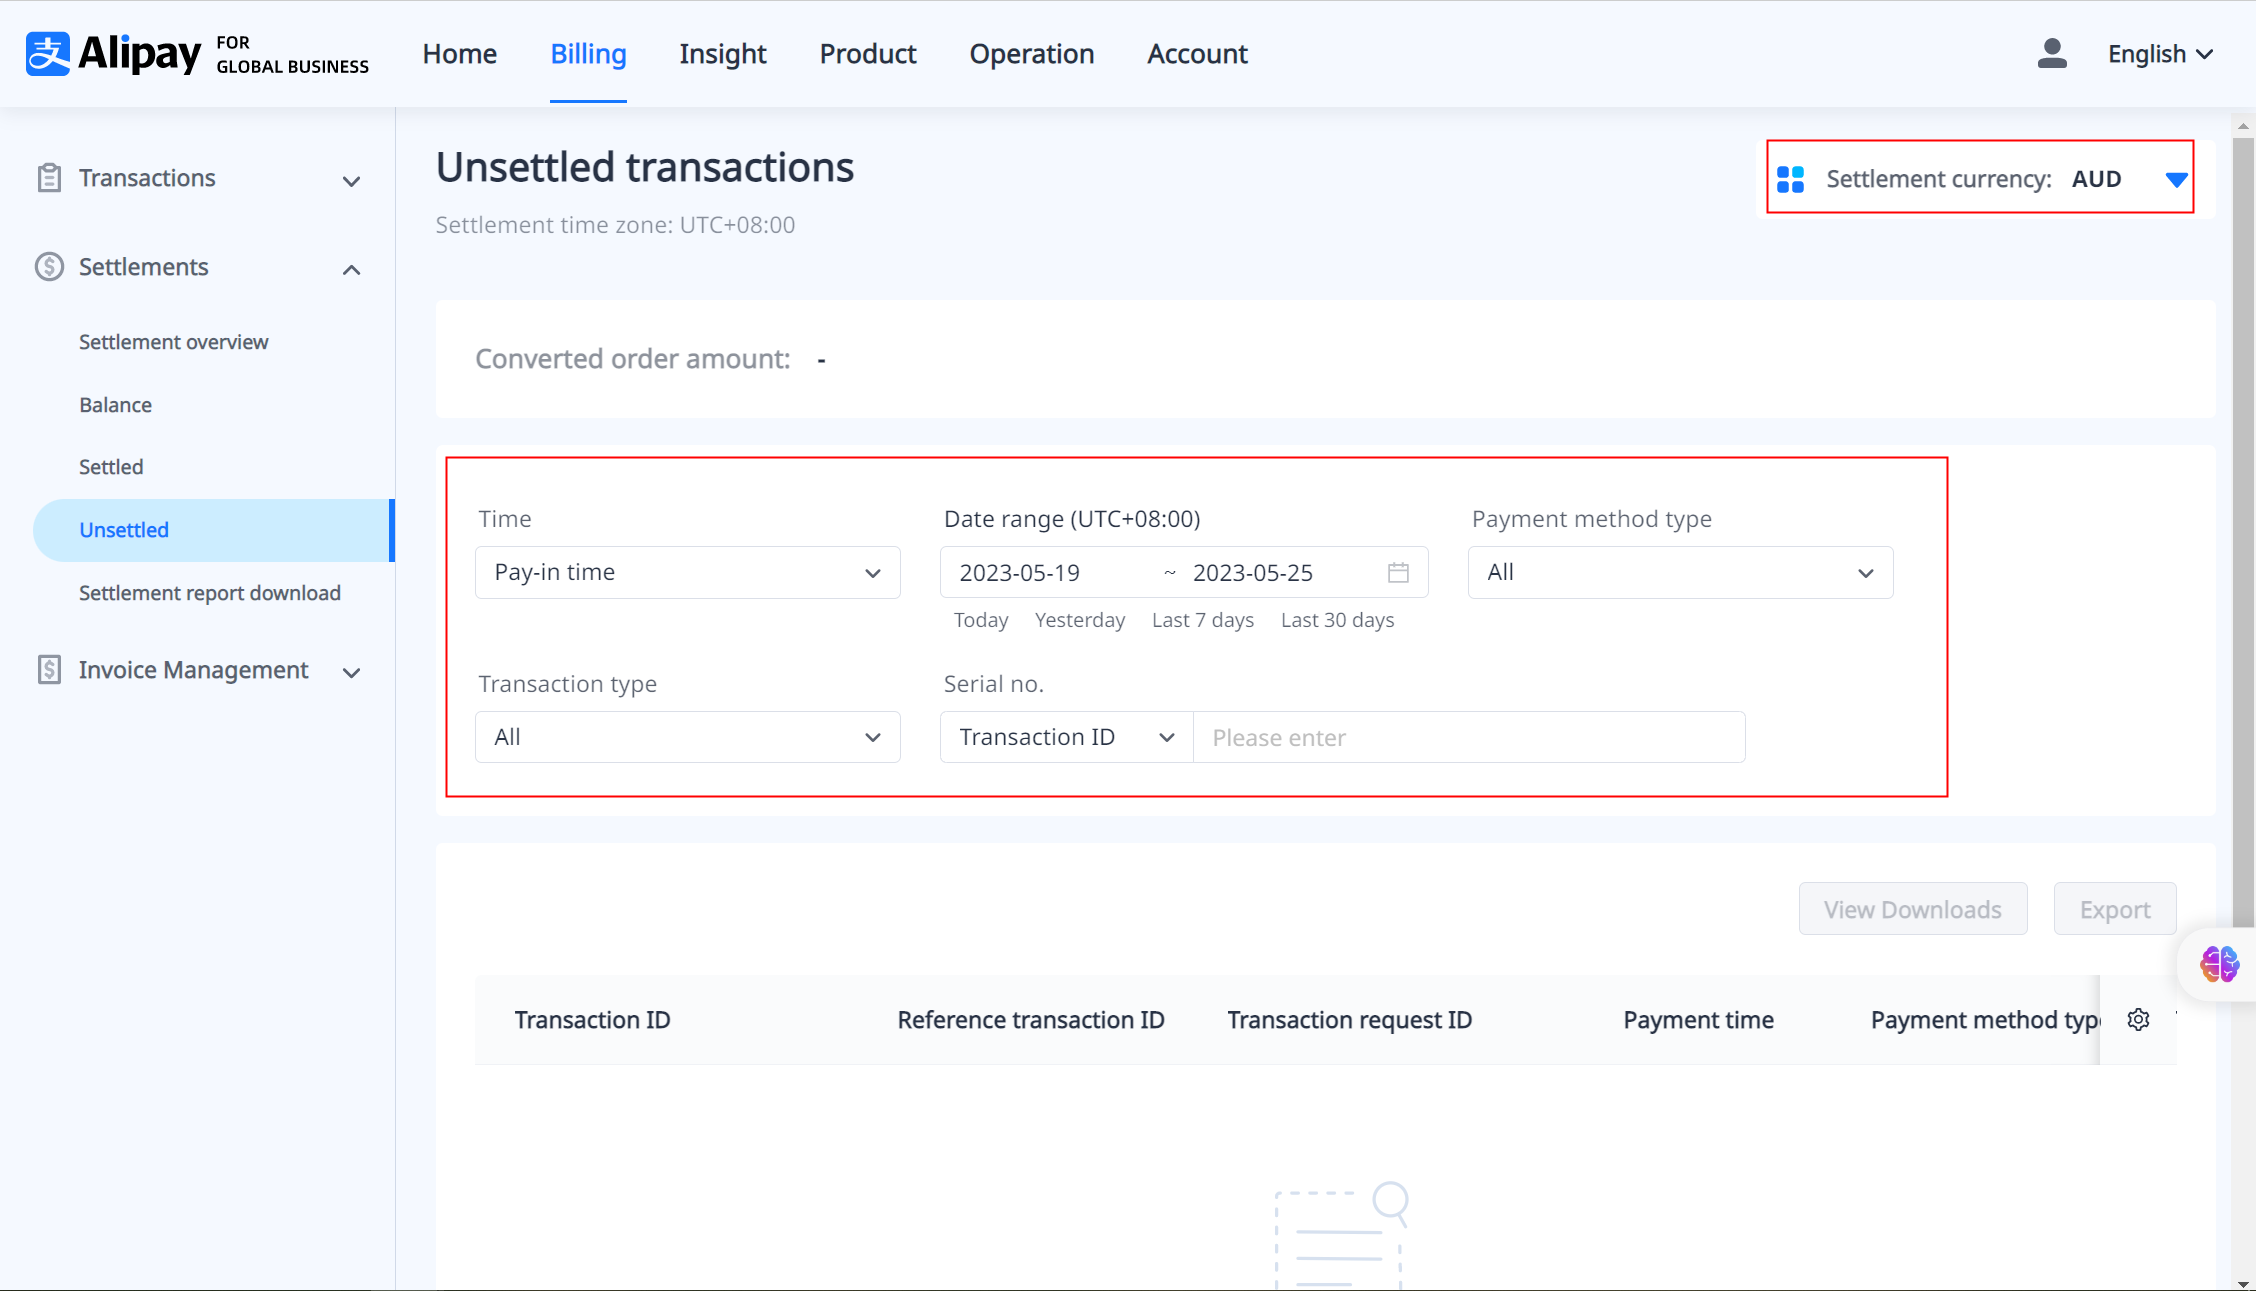This screenshot has width=2256, height=1291.
Task: Click the Invoice Management document icon
Action: tap(49, 670)
